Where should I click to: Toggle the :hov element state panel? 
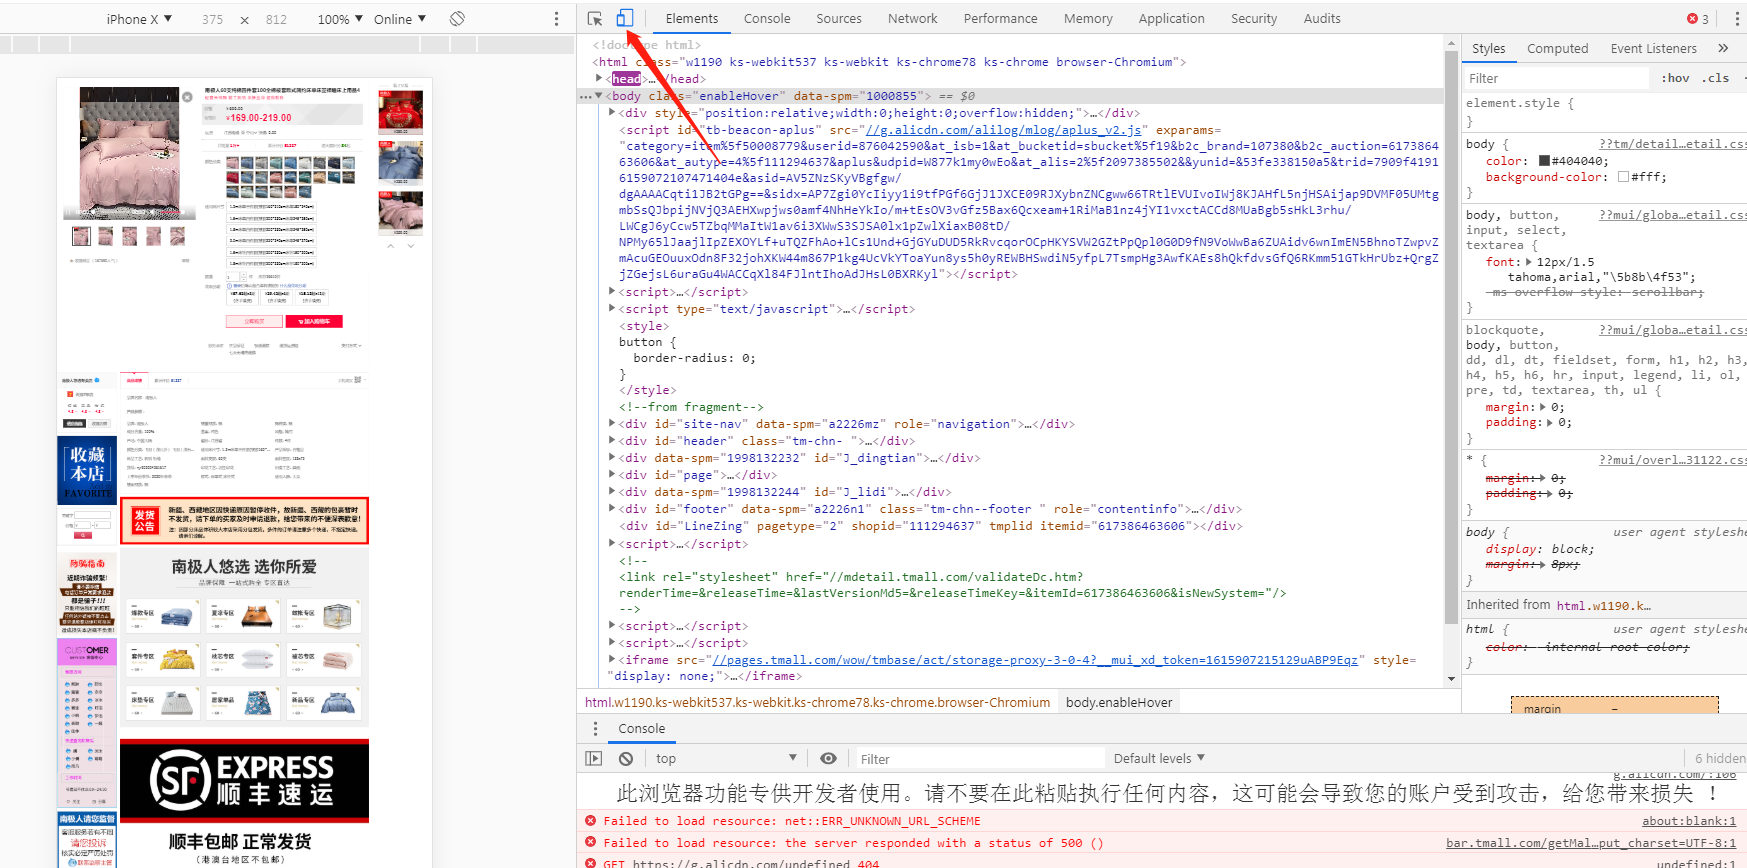[1675, 78]
